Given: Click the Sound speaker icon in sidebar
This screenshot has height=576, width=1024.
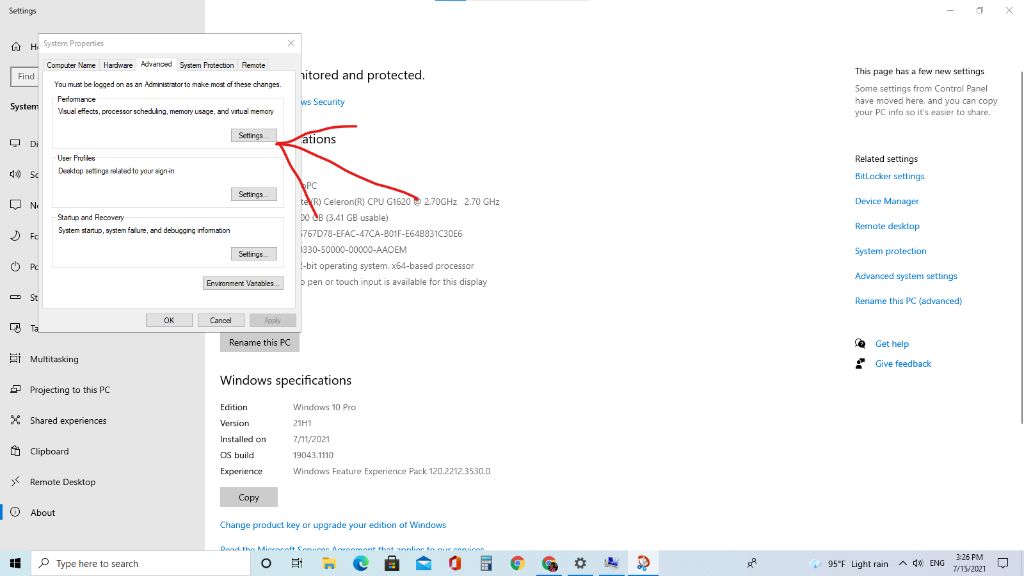Looking at the screenshot, I should (16, 174).
